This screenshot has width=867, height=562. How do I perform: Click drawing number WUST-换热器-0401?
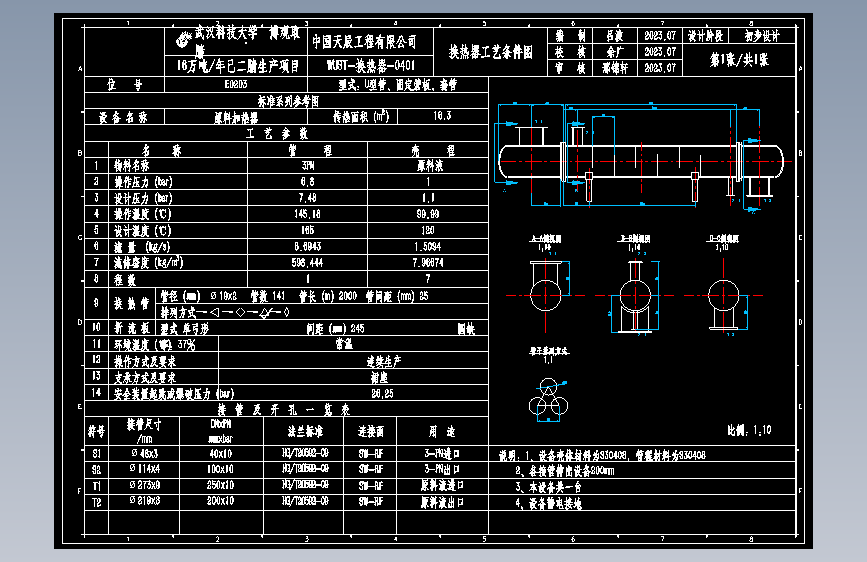370,65
